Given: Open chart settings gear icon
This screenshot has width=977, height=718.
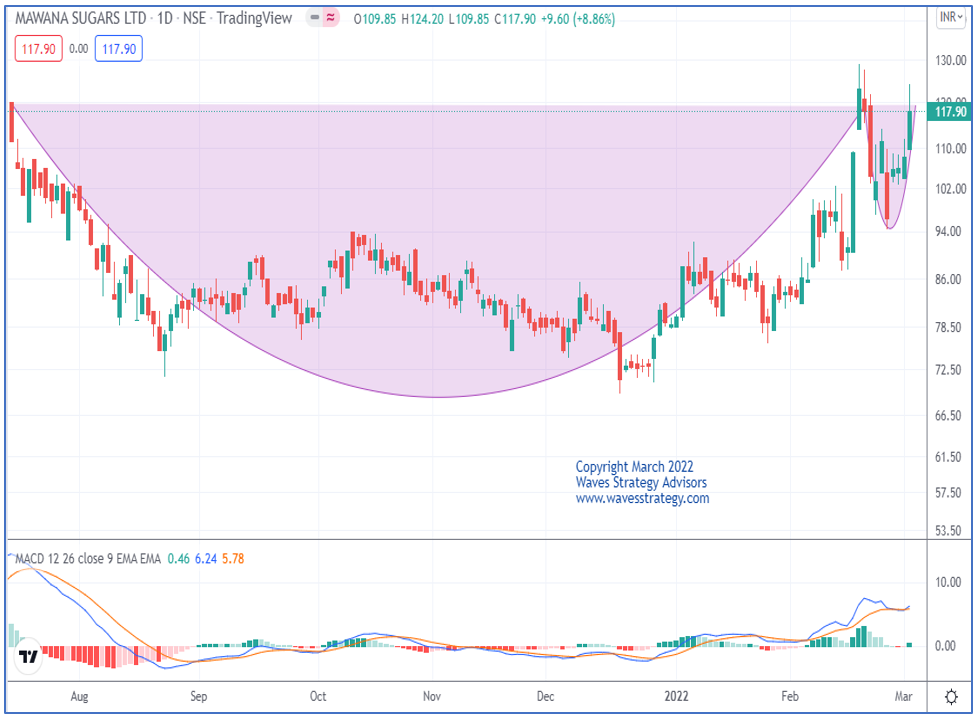Looking at the screenshot, I should (x=951, y=697).
